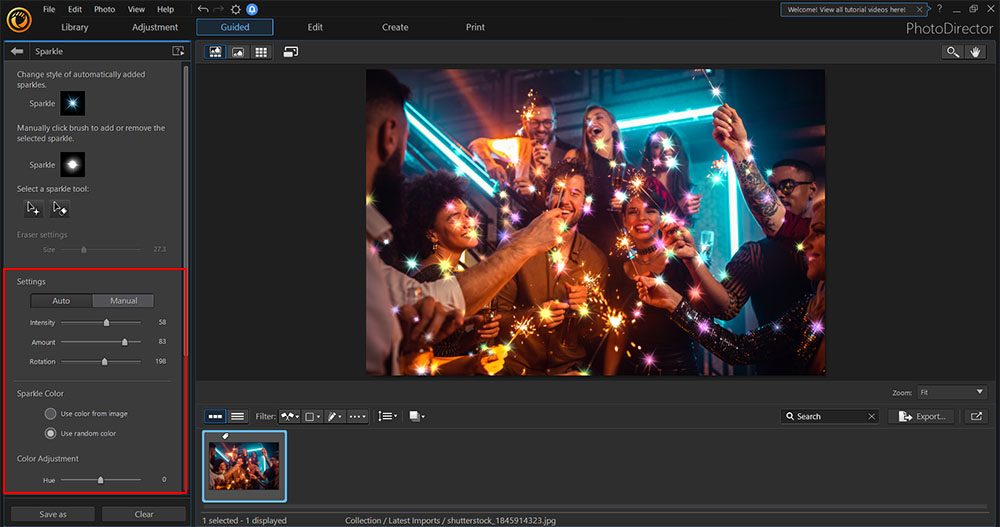The height and width of the screenshot is (527, 1000).
Task: Click the Clear button
Action: point(144,514)
